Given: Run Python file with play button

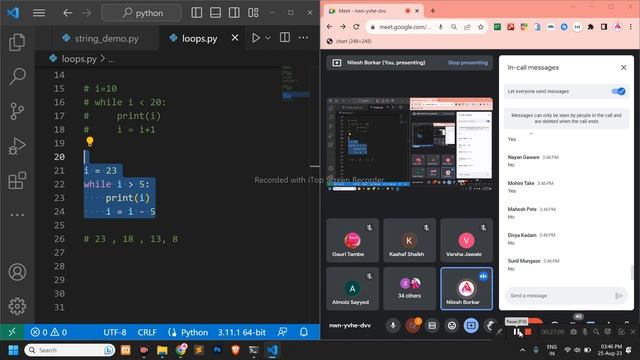Looking at the screenshot, I should 256,38.
